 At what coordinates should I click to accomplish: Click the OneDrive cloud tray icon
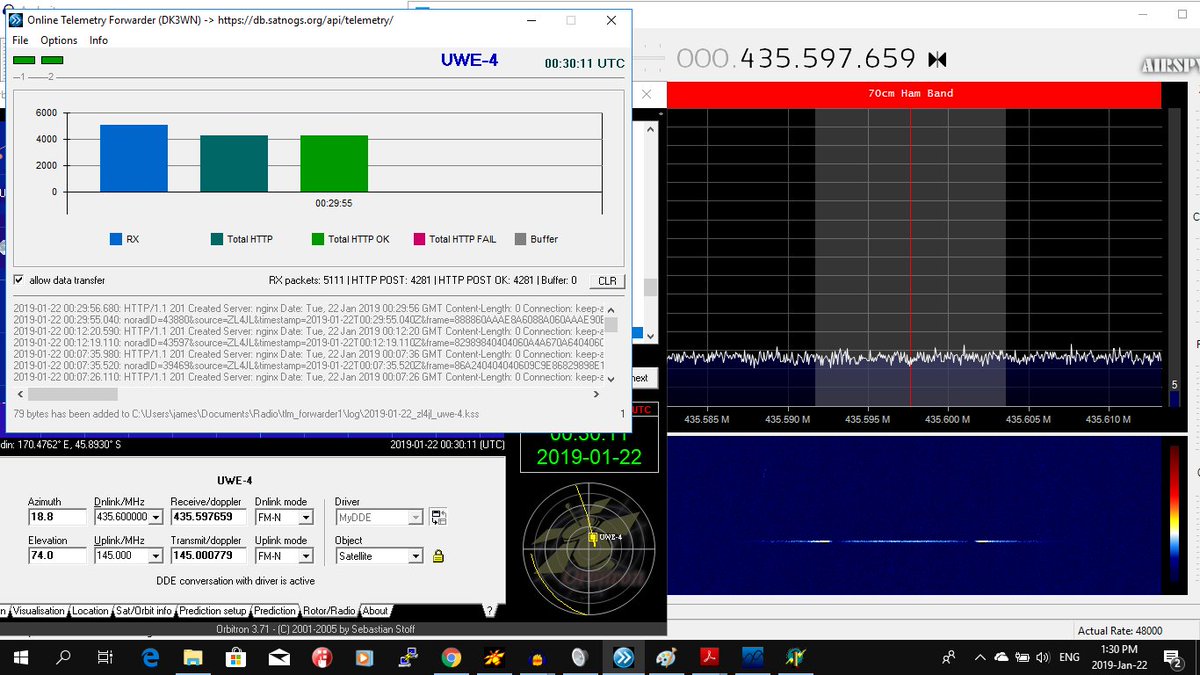(1001, 657)
